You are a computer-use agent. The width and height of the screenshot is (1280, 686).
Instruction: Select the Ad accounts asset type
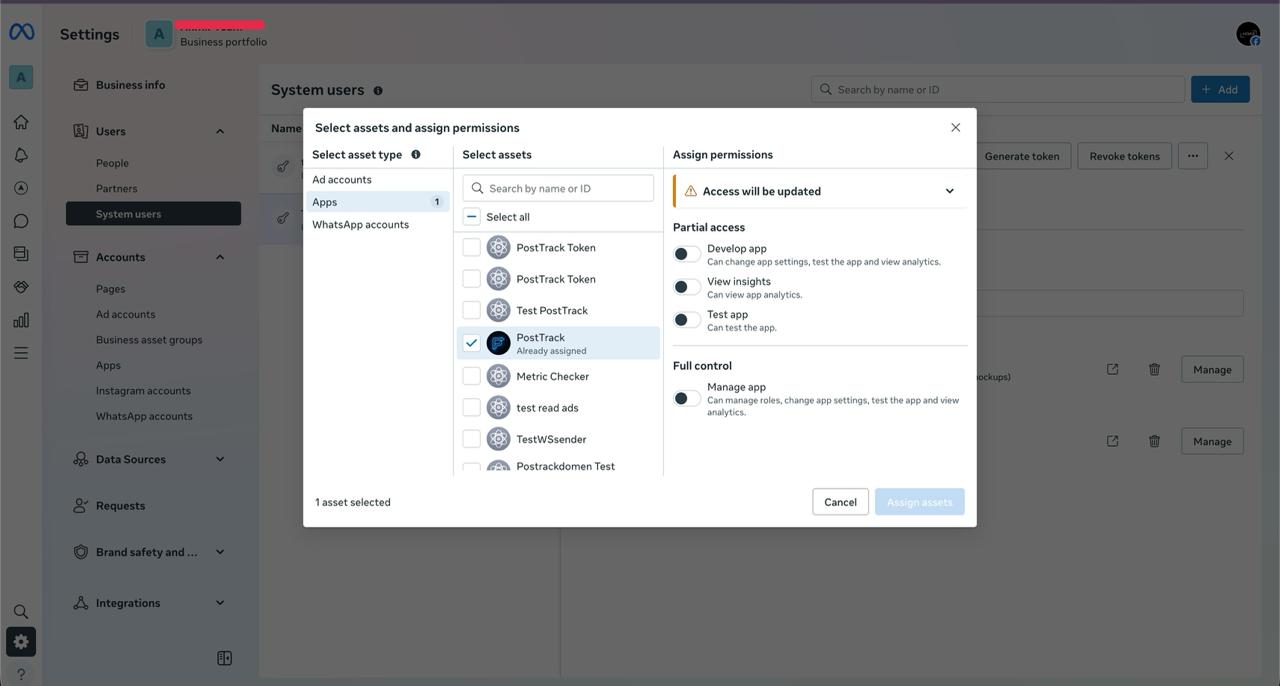[342, 180]
